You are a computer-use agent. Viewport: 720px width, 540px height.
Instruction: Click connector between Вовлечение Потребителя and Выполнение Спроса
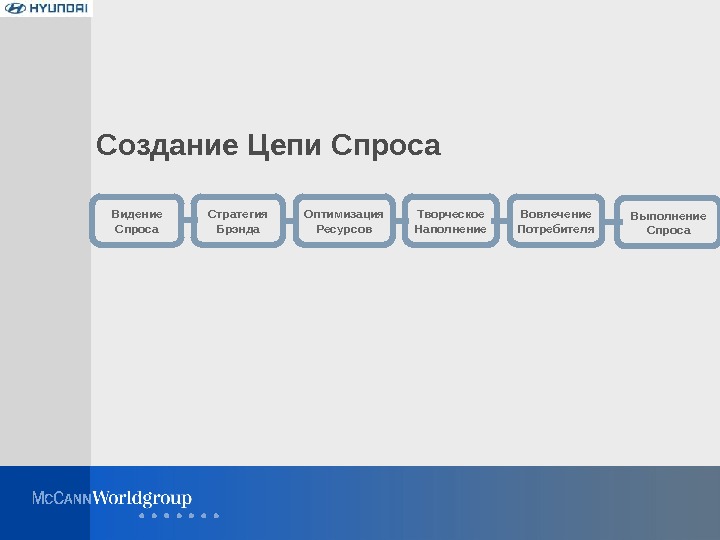point(610,222)
